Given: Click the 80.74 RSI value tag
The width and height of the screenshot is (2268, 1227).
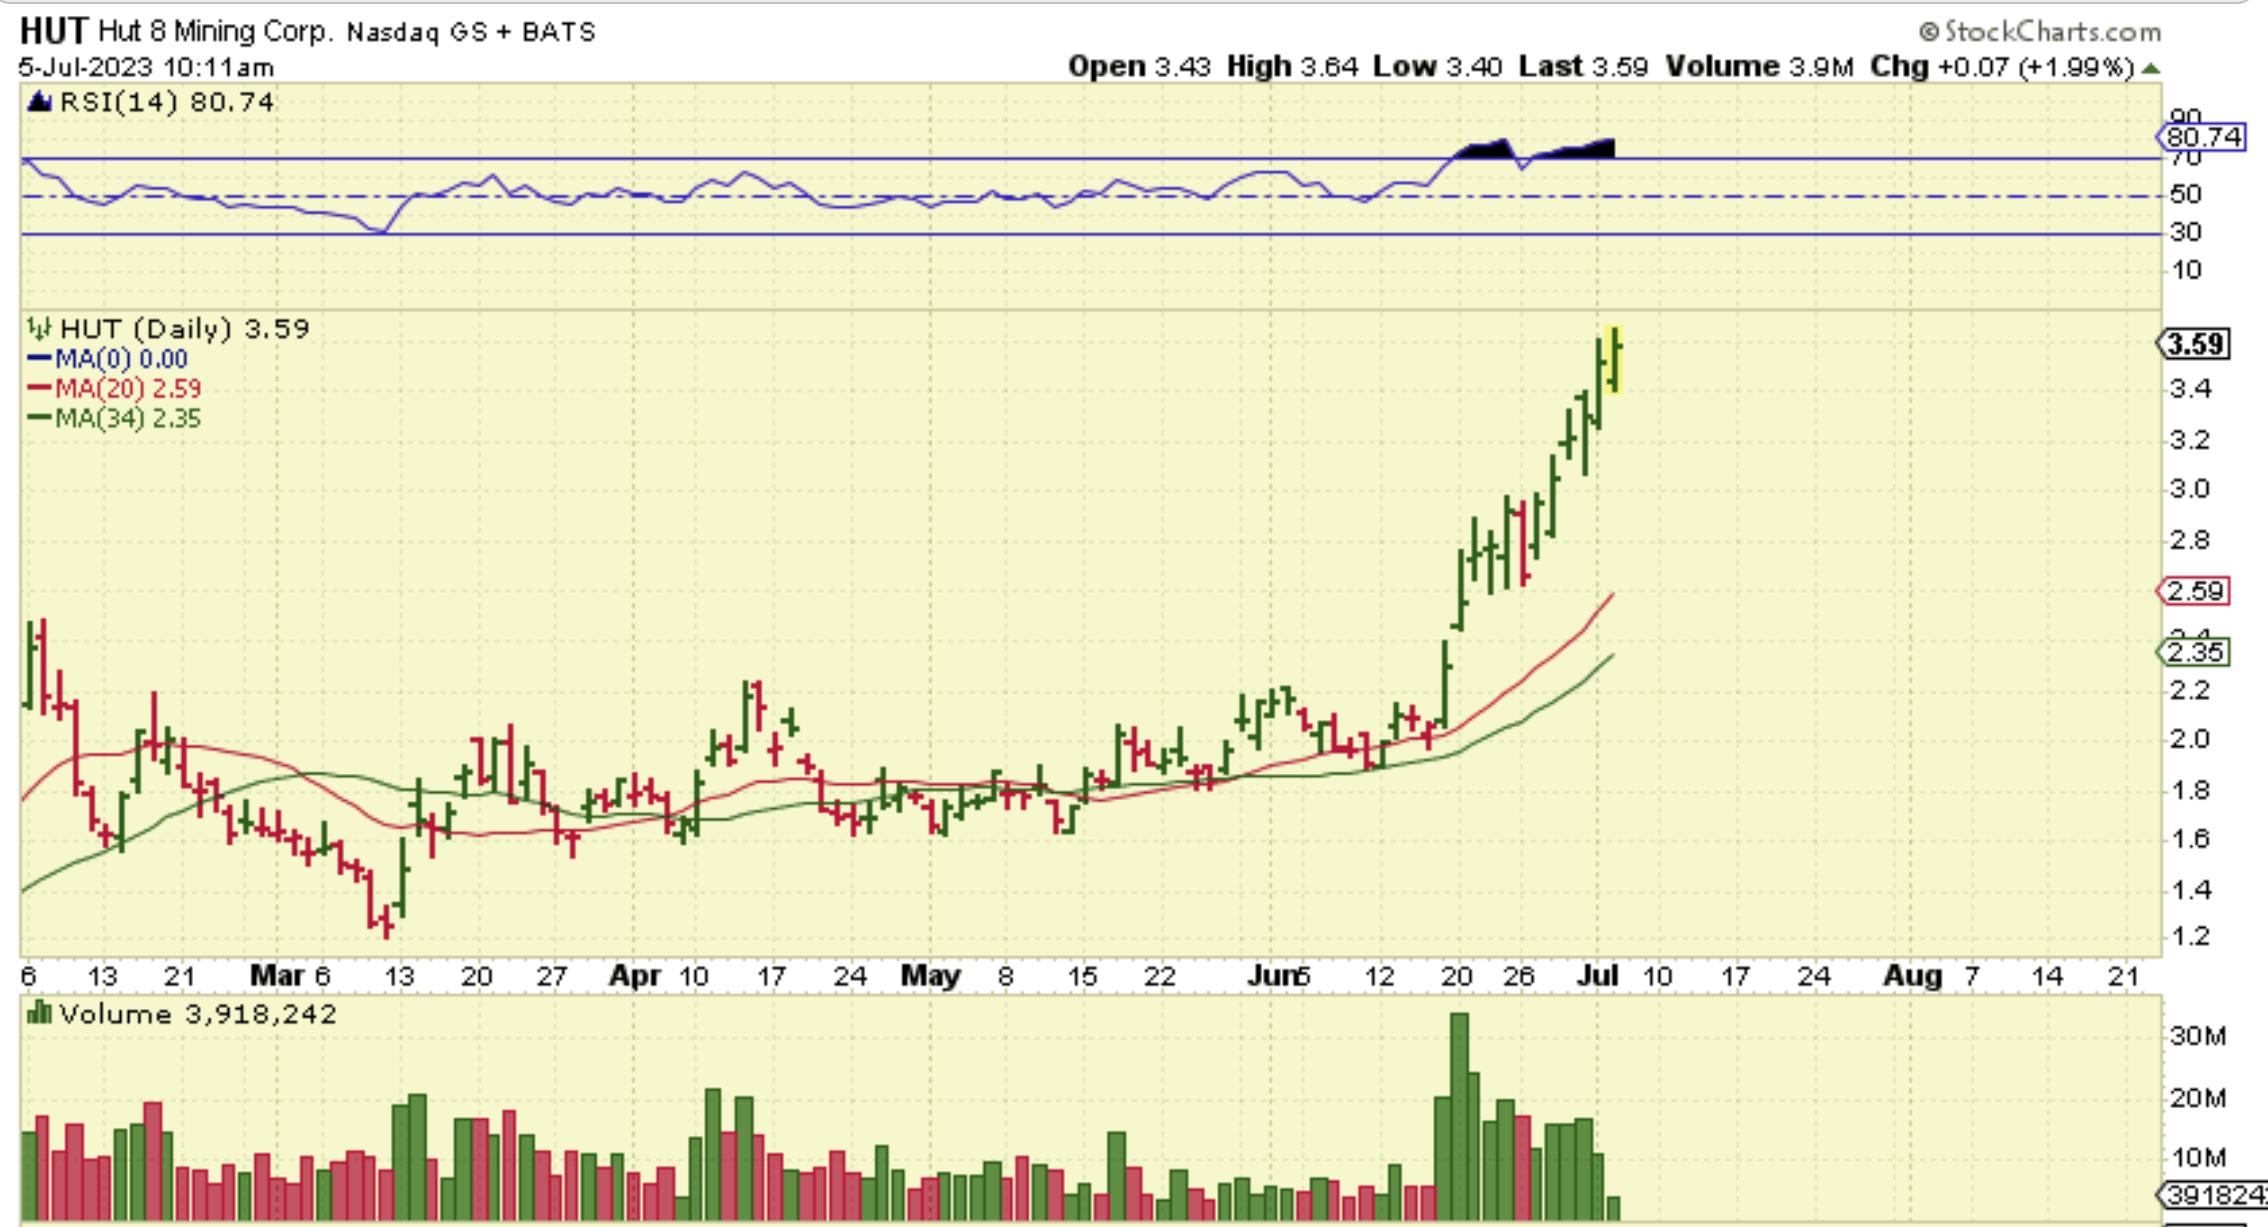Looking at the screenshot, I should 2203,137.
